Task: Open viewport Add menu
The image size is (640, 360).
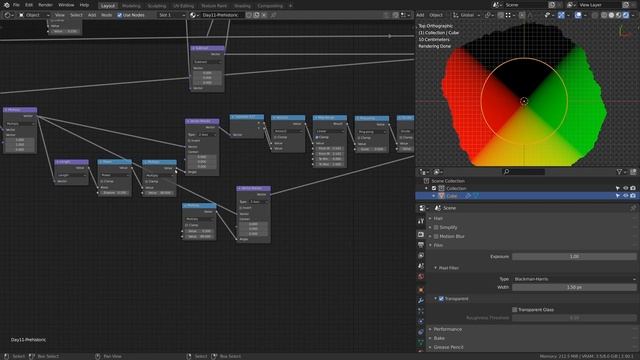Action: [x=420, y=15]
